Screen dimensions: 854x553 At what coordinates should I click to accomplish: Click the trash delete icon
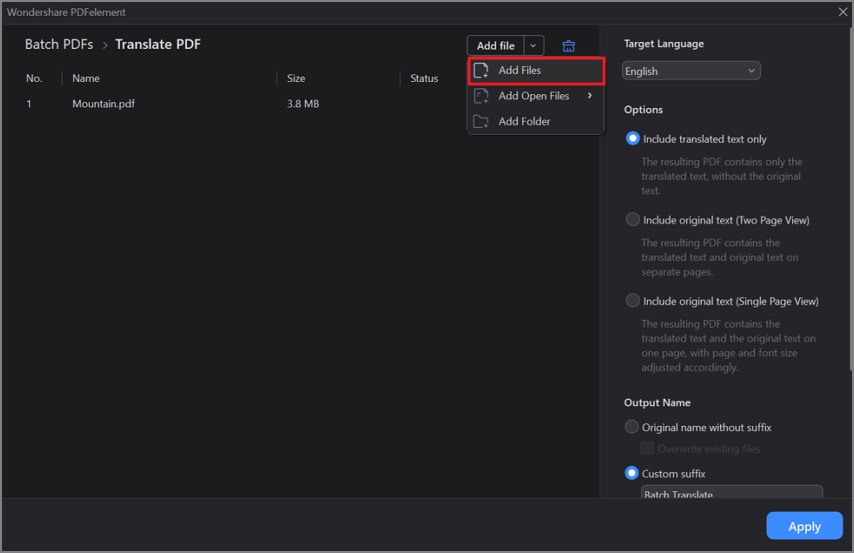568,46
